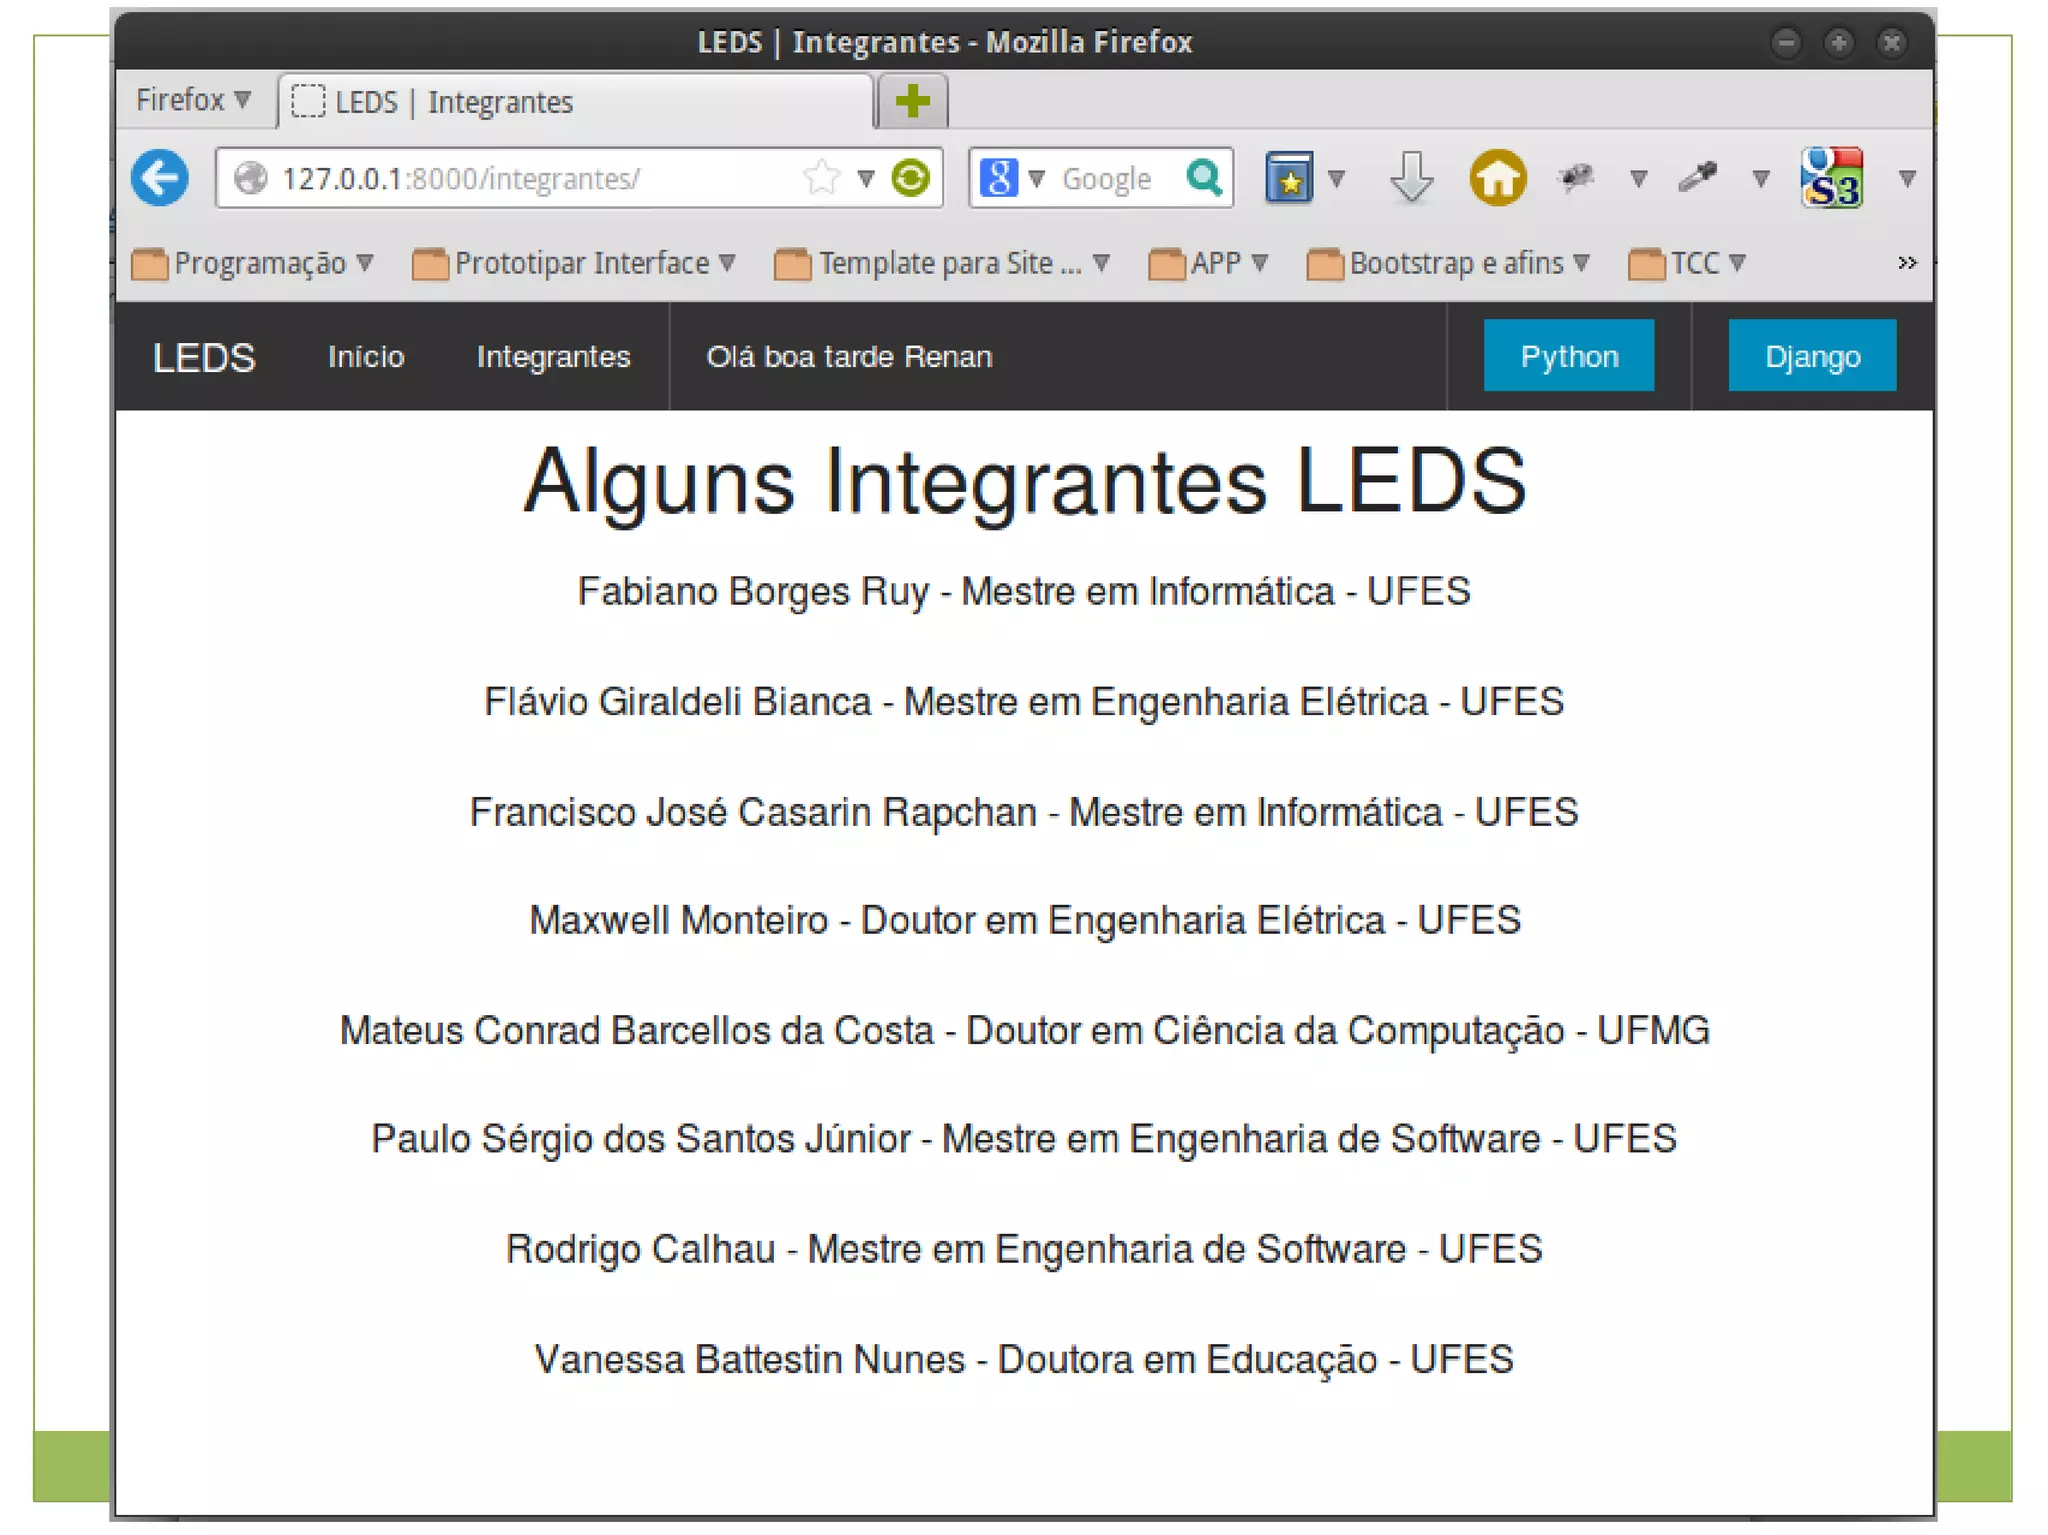Go to home page via house icon

(1497, 178)
